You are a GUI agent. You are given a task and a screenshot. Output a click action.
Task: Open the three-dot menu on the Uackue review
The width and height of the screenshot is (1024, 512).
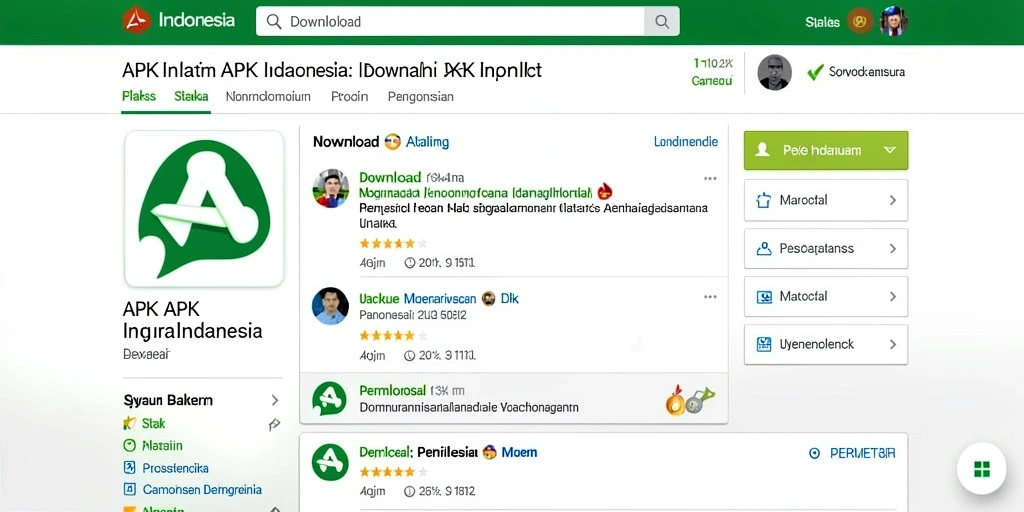click(x=710, y=297)
